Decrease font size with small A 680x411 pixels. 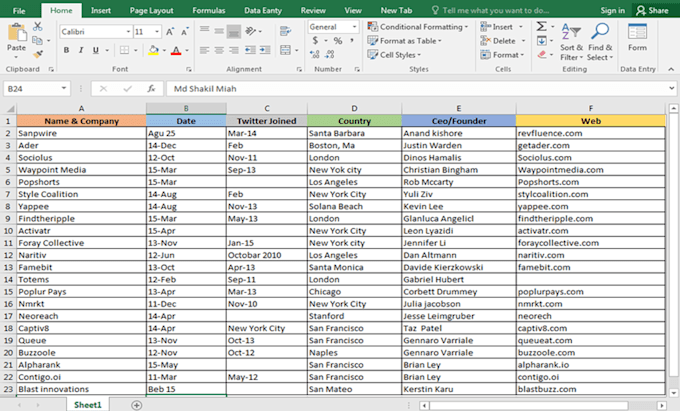coord(185,32)
